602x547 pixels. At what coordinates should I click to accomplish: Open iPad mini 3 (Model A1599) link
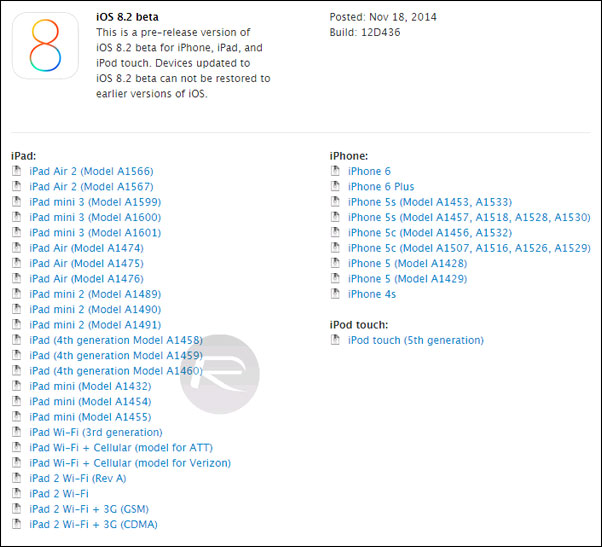(x=95, y=202)
